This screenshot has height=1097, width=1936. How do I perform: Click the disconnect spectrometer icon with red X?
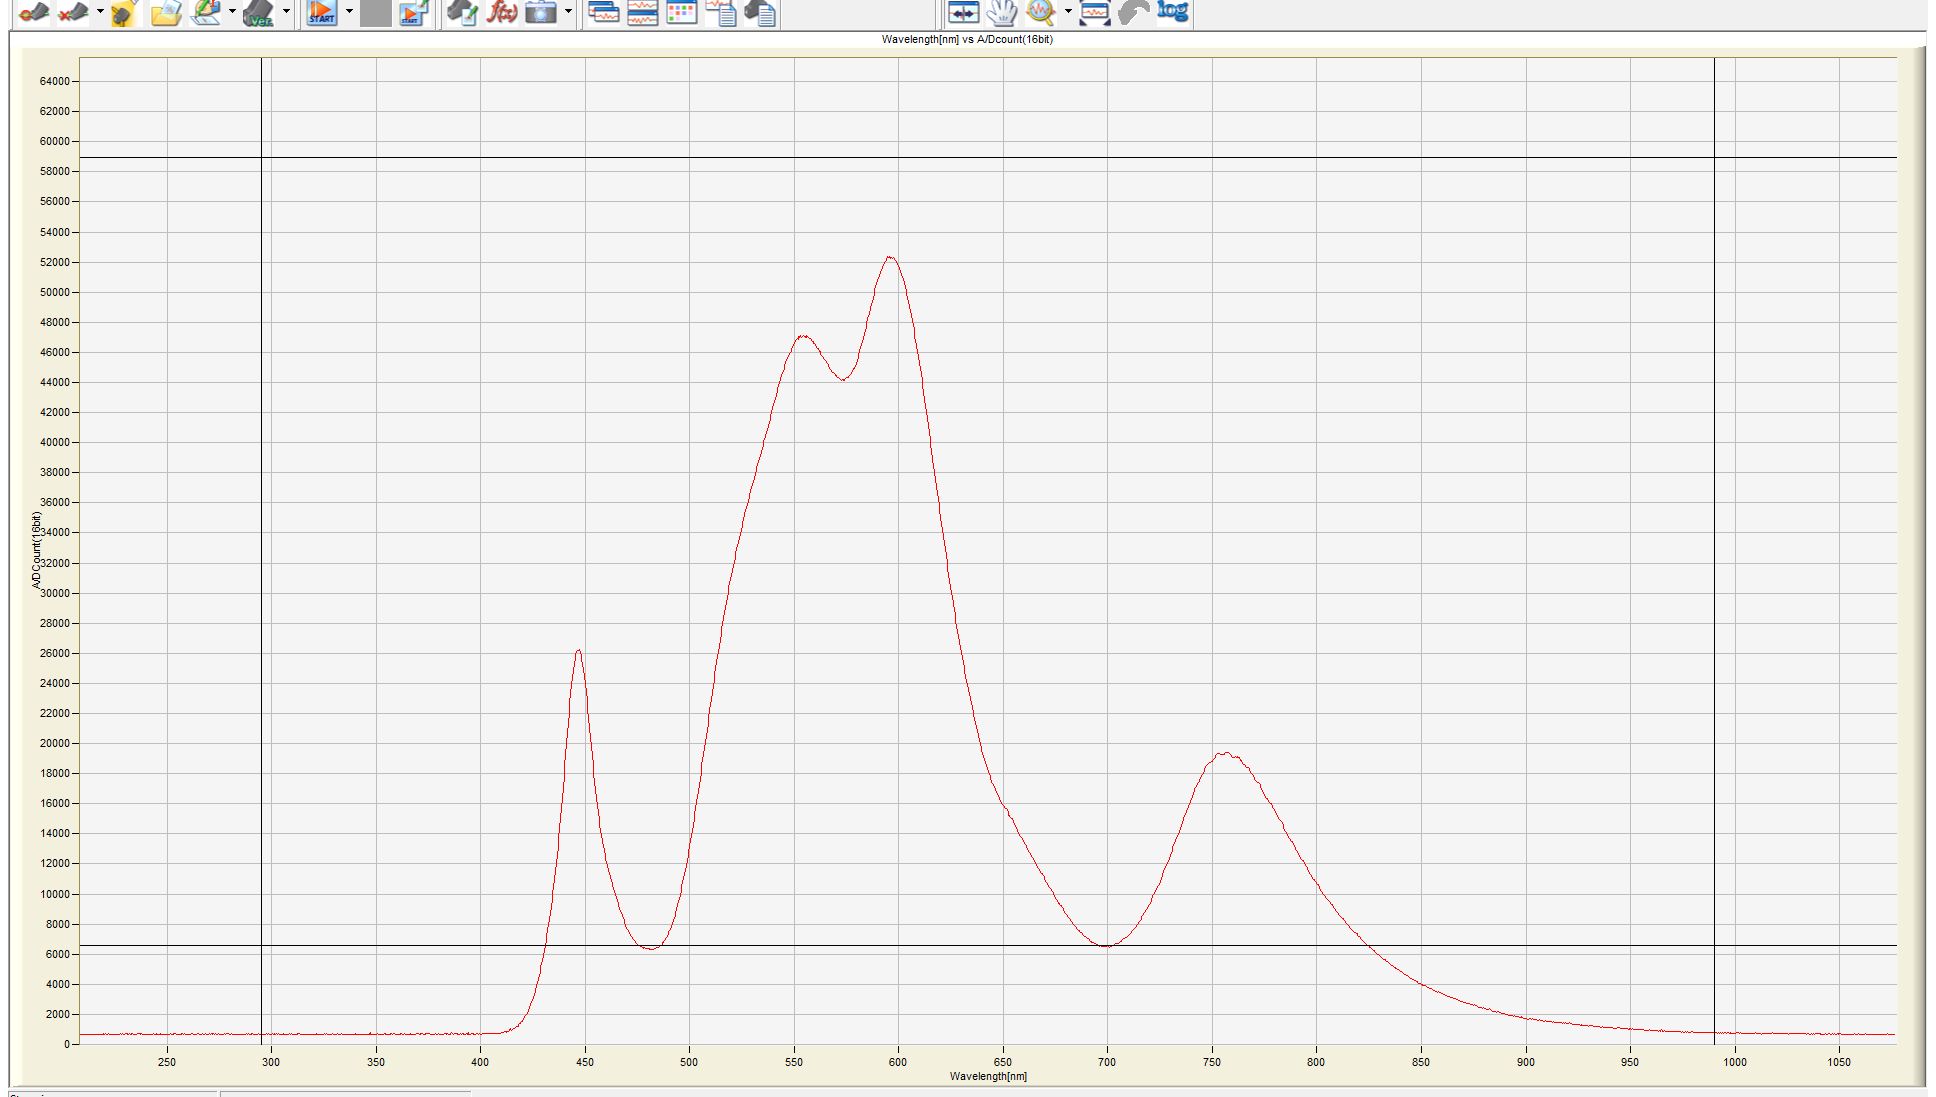point(72,13)
